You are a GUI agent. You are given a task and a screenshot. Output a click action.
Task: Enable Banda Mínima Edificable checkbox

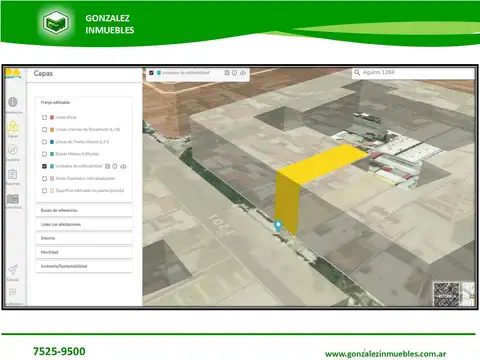tap(44, 154)
